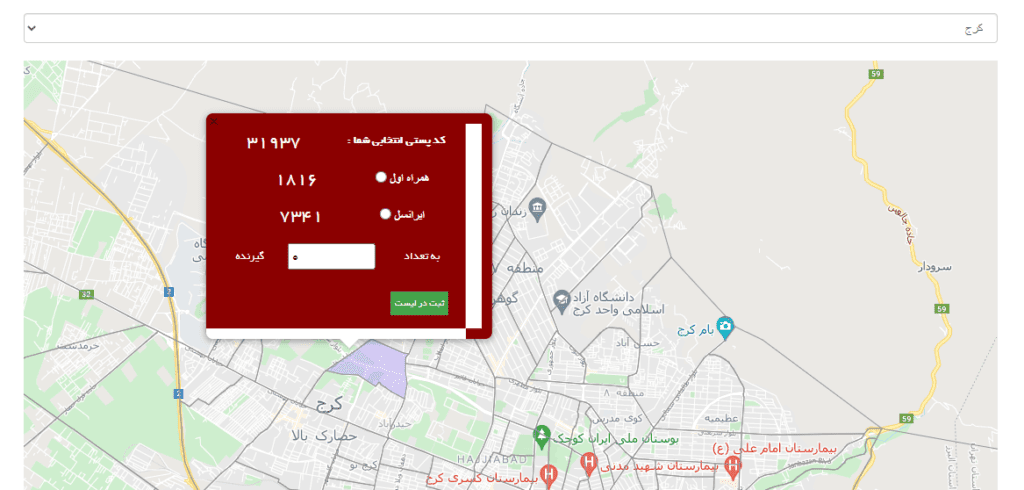1024x490 pixels.
Task: Click the منطقه ۸ district label
Action: click(624, 393)
